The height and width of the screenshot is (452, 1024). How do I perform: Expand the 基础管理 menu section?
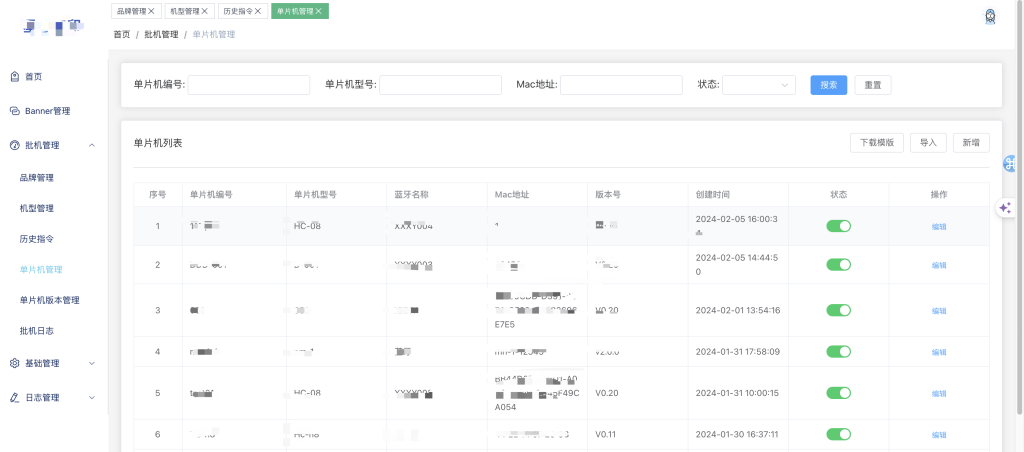(x=92, y=363)
